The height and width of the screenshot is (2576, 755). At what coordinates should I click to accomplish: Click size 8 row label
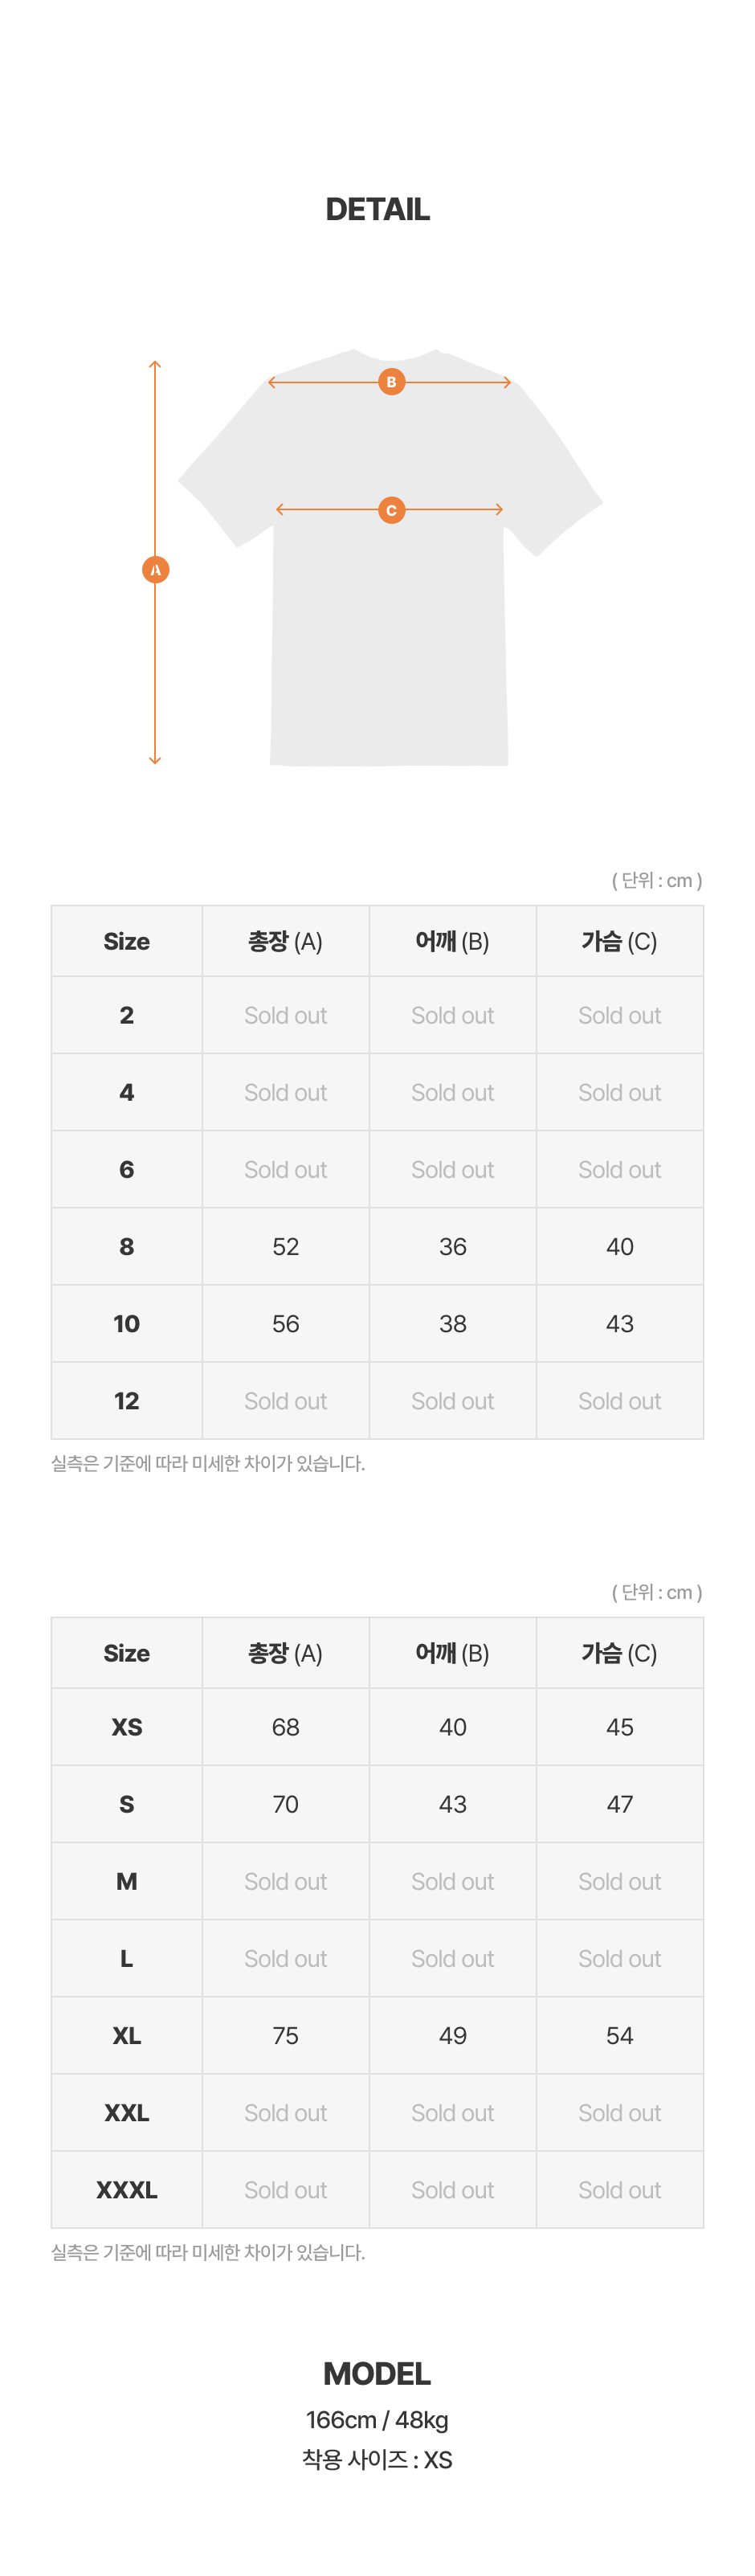(127, 1246)
